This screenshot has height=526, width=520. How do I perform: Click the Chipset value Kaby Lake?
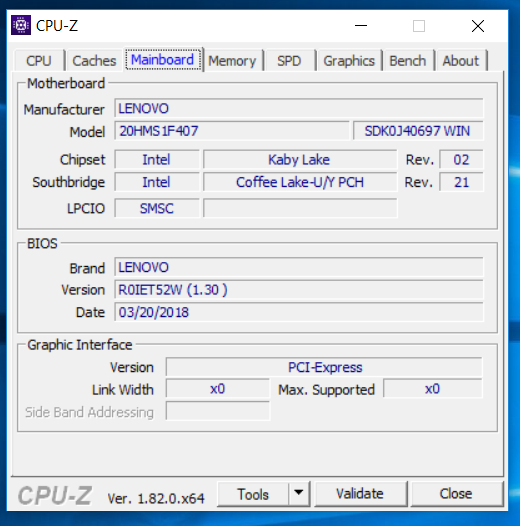(x=300, y=160)
